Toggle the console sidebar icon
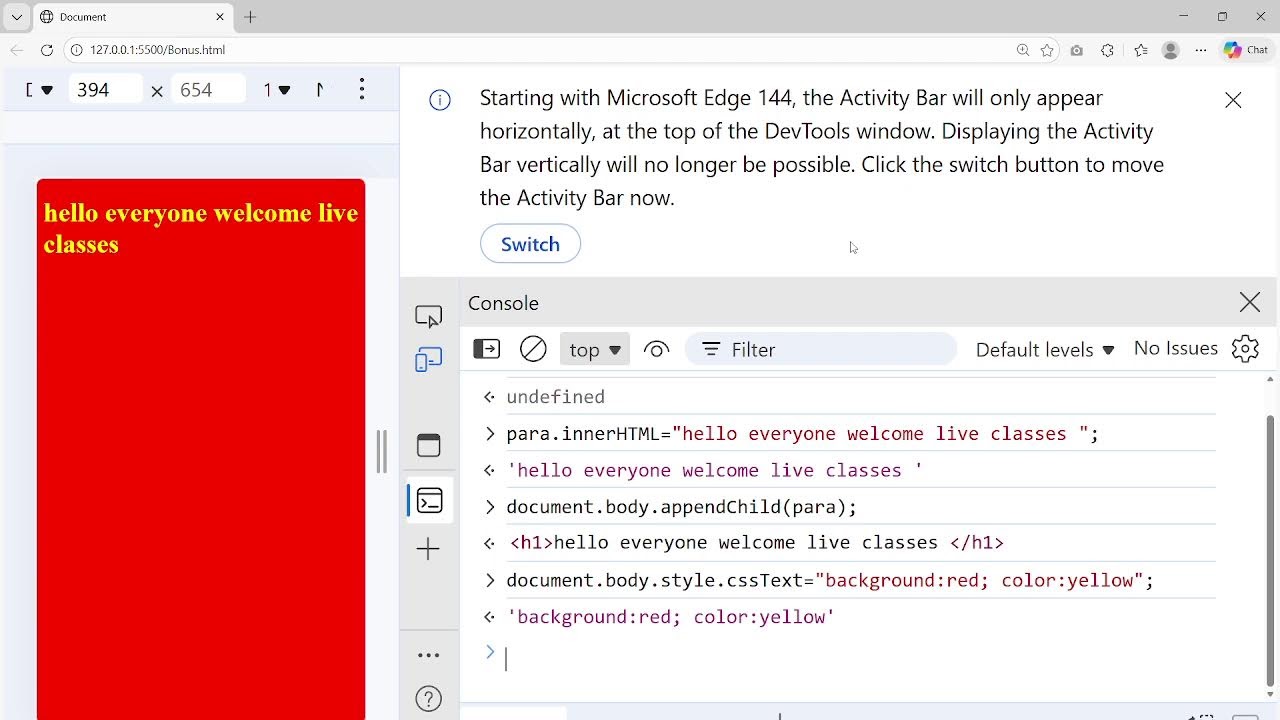Viewport: 1280px width, 720px height. [x=486, y=349]
